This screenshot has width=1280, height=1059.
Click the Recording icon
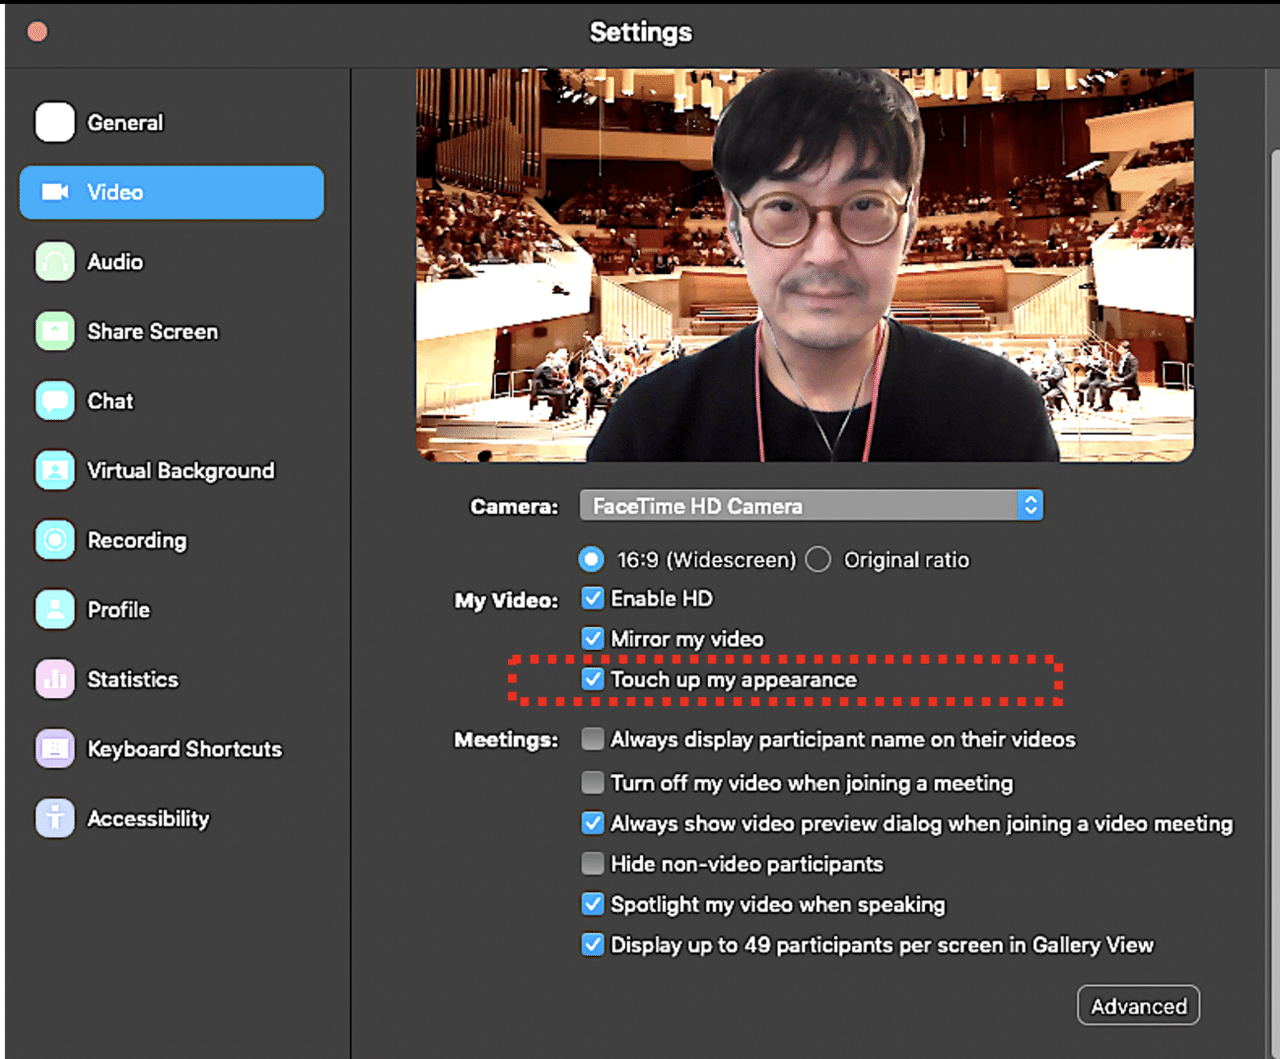coord(55,540)
